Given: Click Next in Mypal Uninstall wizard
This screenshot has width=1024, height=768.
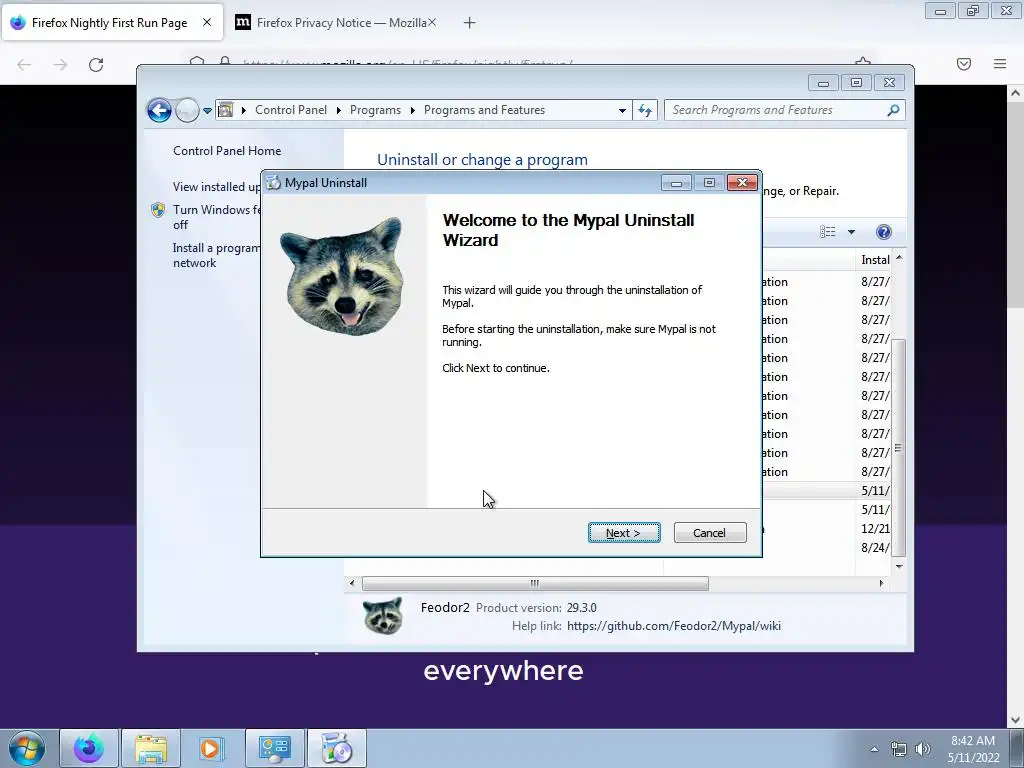Looking at the screenshot, I should coord(624,533).
